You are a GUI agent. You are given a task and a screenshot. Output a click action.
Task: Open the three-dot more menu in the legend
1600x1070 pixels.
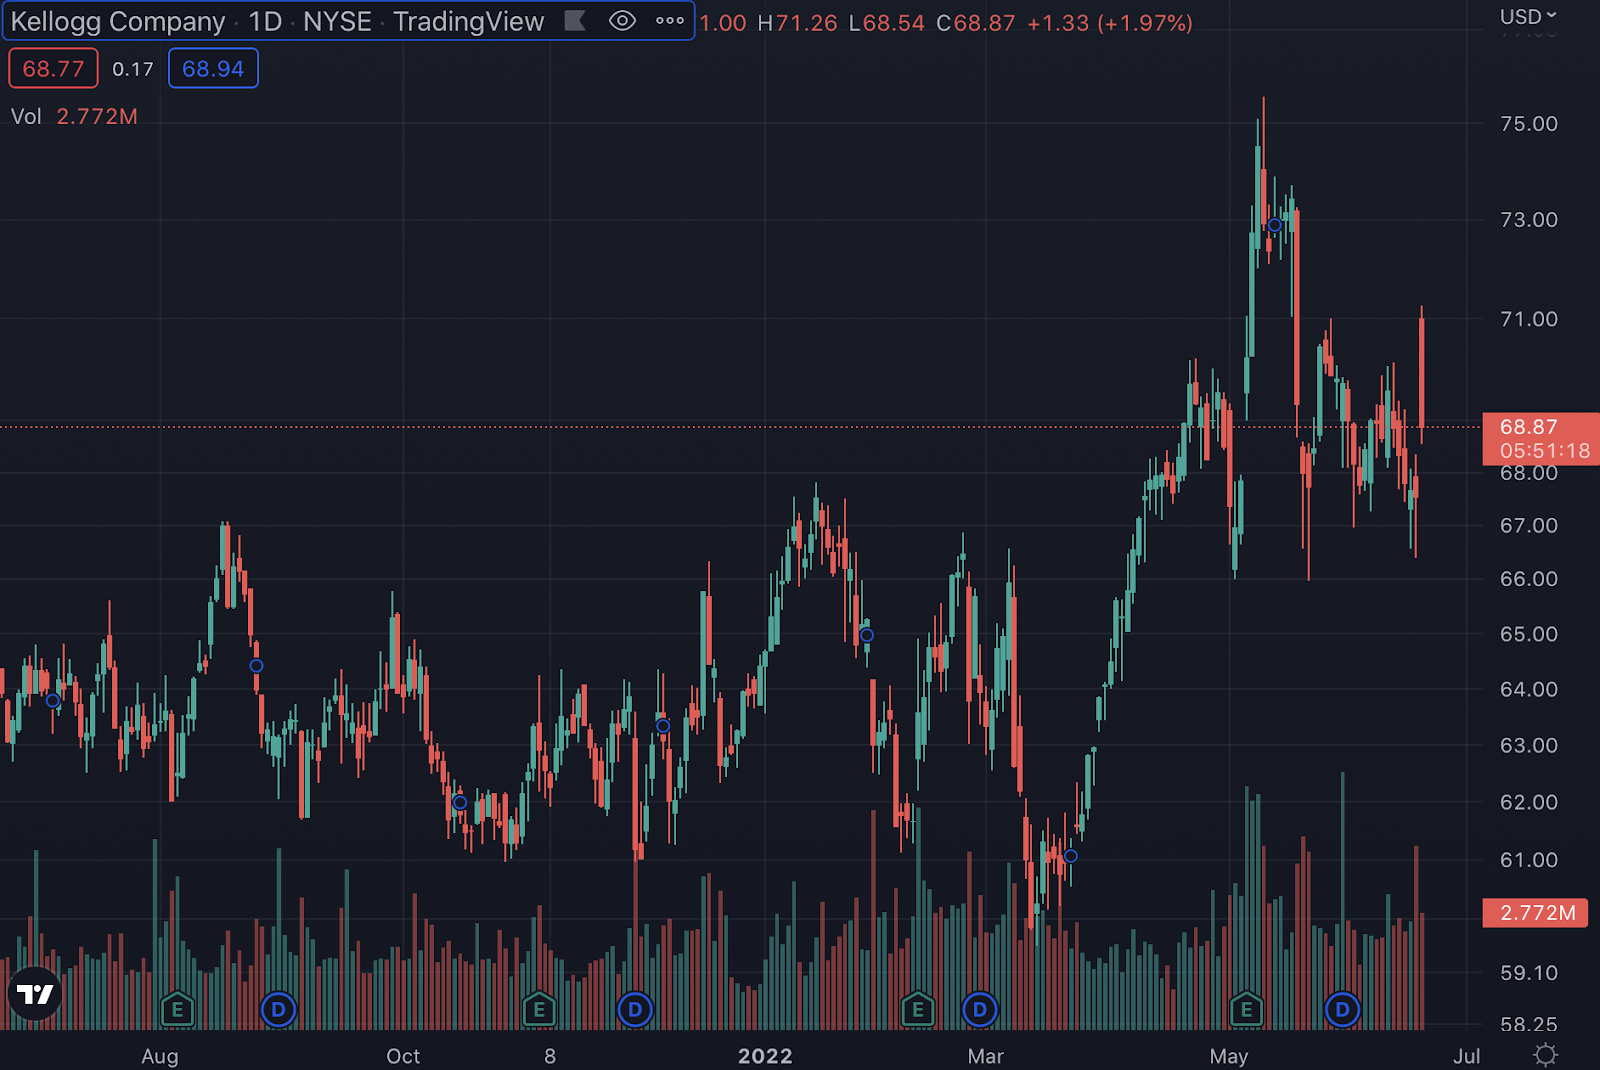click(670, 21)
